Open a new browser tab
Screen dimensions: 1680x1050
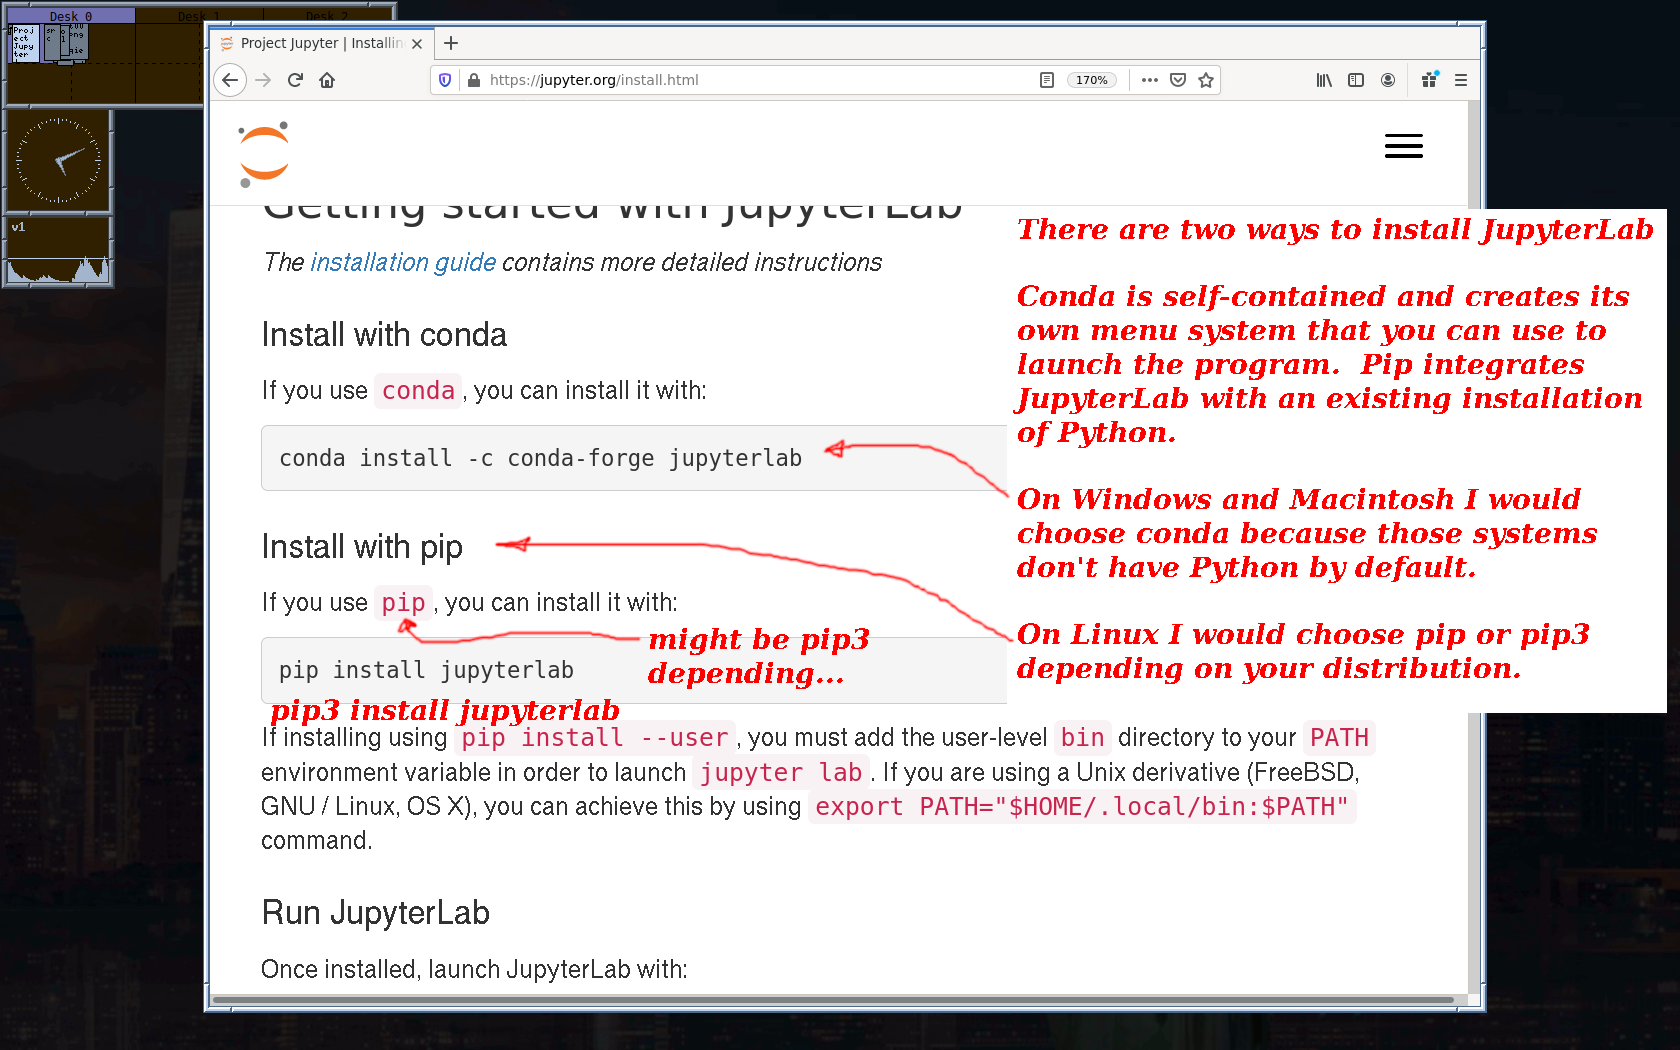451,43
